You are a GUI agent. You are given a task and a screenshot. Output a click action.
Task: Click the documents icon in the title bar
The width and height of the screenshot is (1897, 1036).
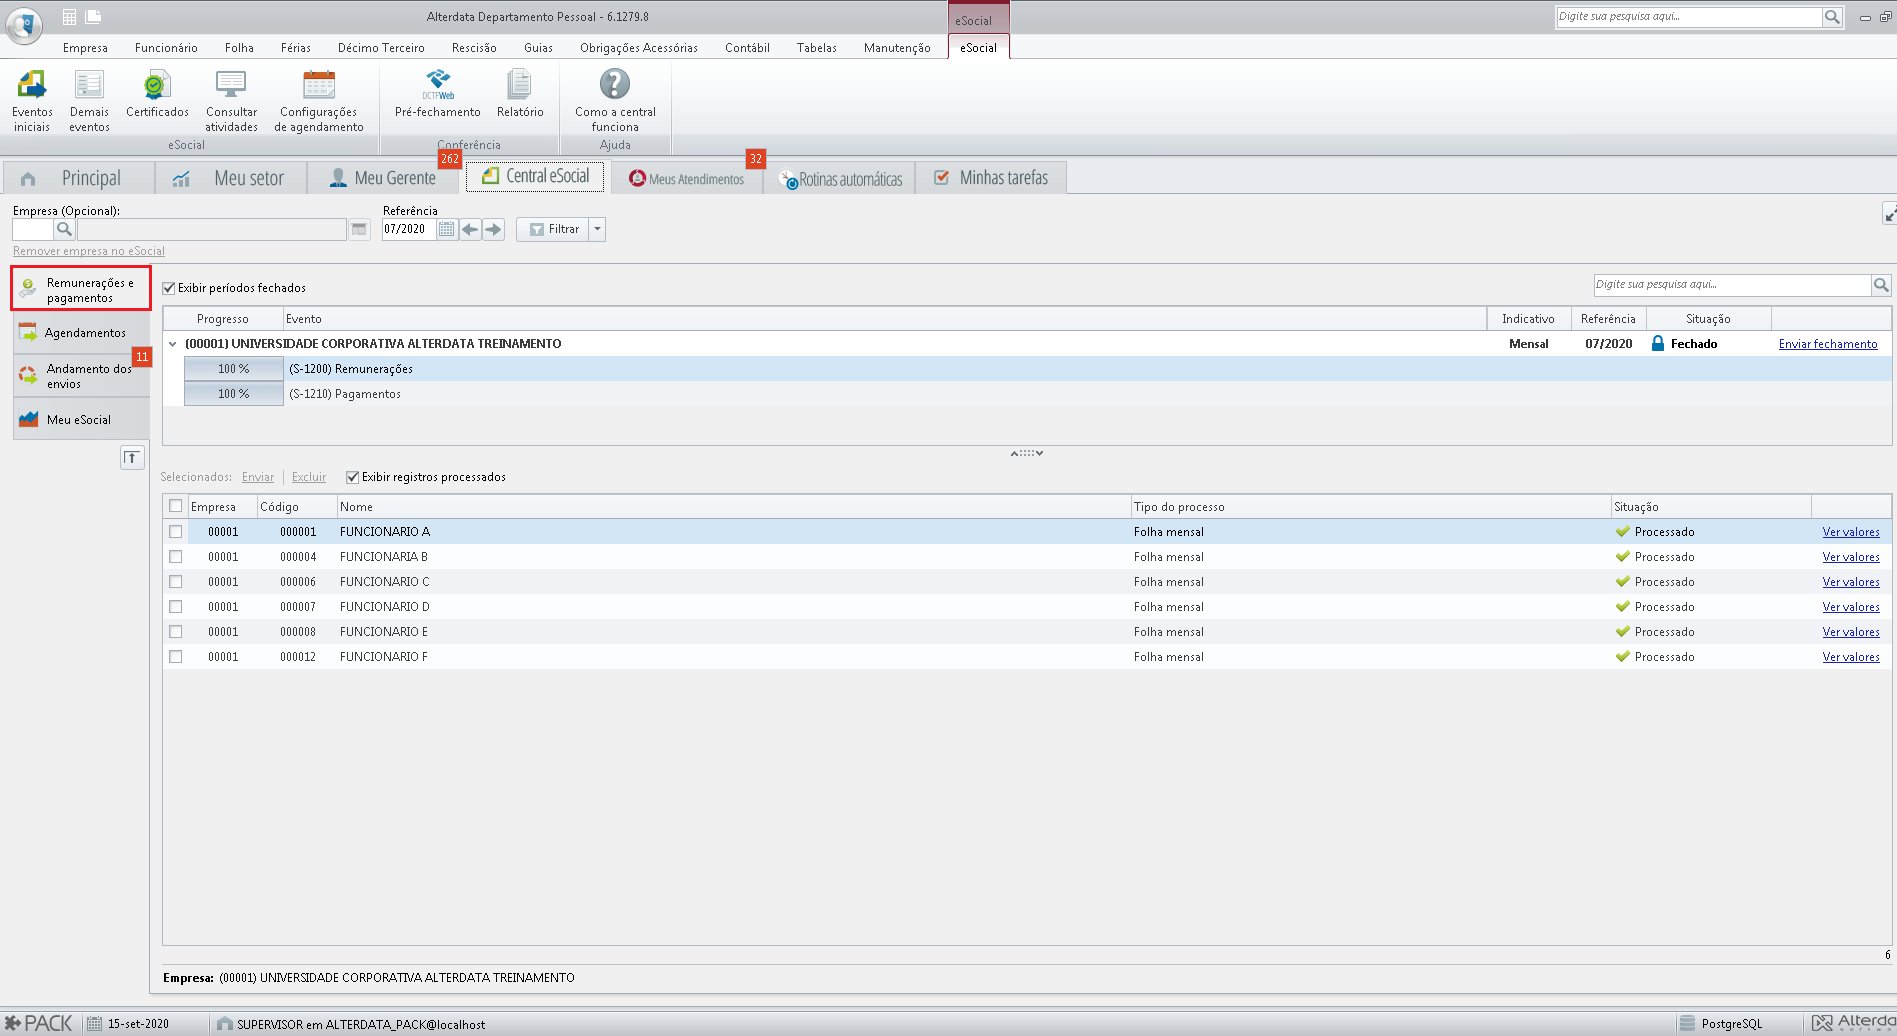(93, 16)
